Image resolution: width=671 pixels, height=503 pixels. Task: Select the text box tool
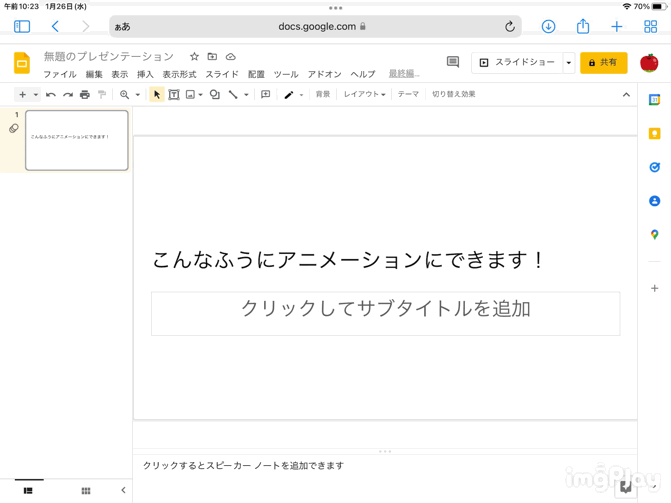coord(174,95)
